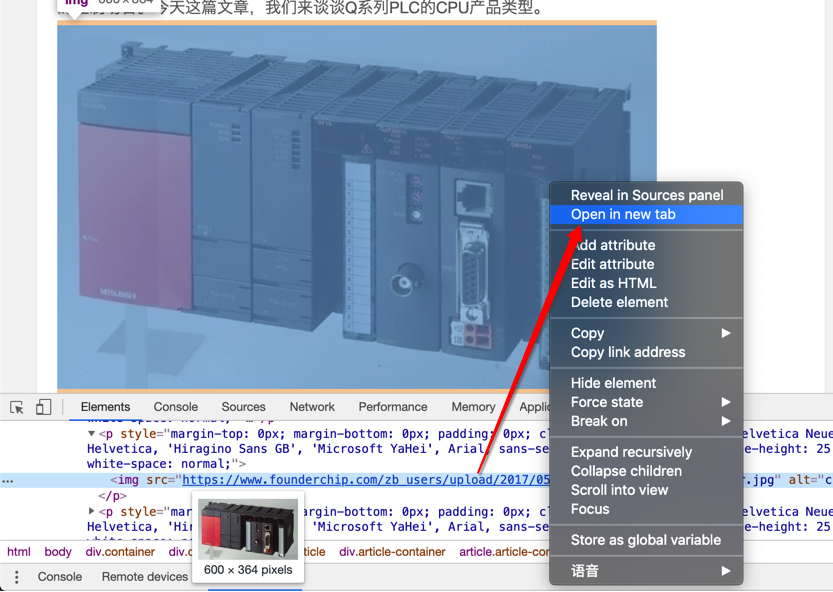Select the drawer Console tab
The height and width of the screenshot is (592, 833).
tap(60, 577)
